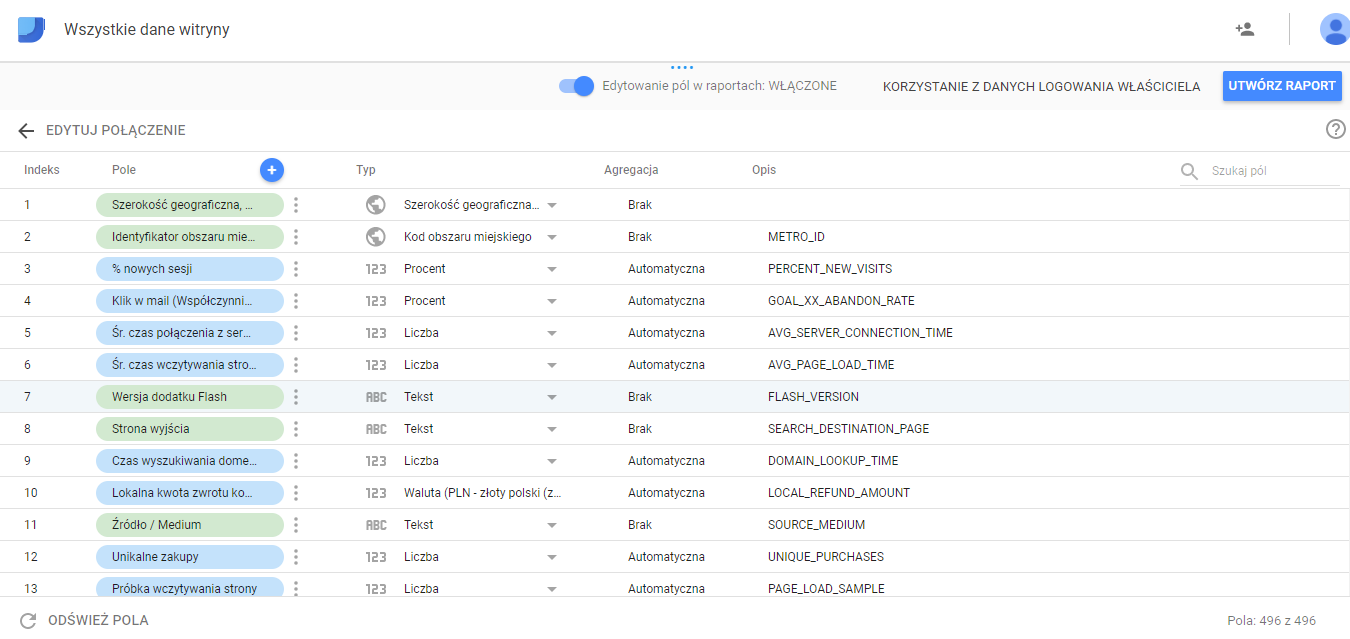Click the blue plus icon to add field
The image size is (1350, 639).
[x=271, y=170]
